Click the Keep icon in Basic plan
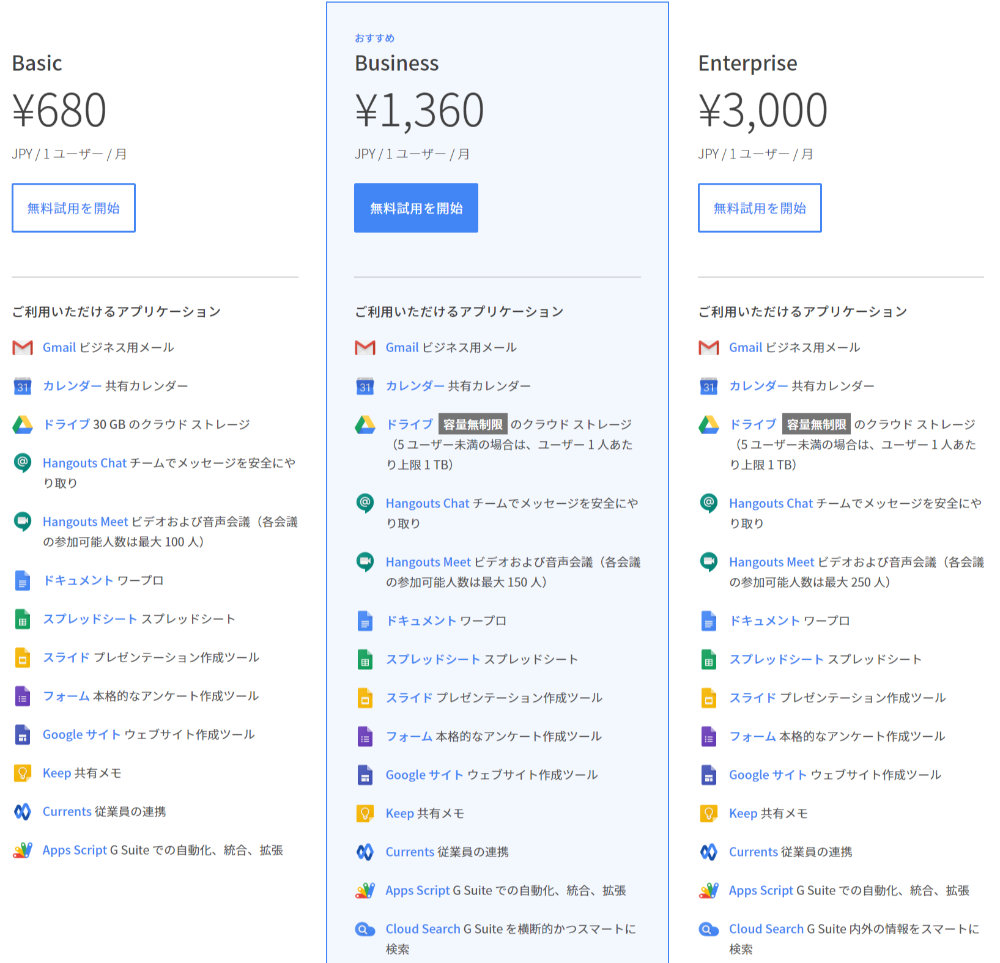The image size is (1000, 963). [x=22, y=774]
